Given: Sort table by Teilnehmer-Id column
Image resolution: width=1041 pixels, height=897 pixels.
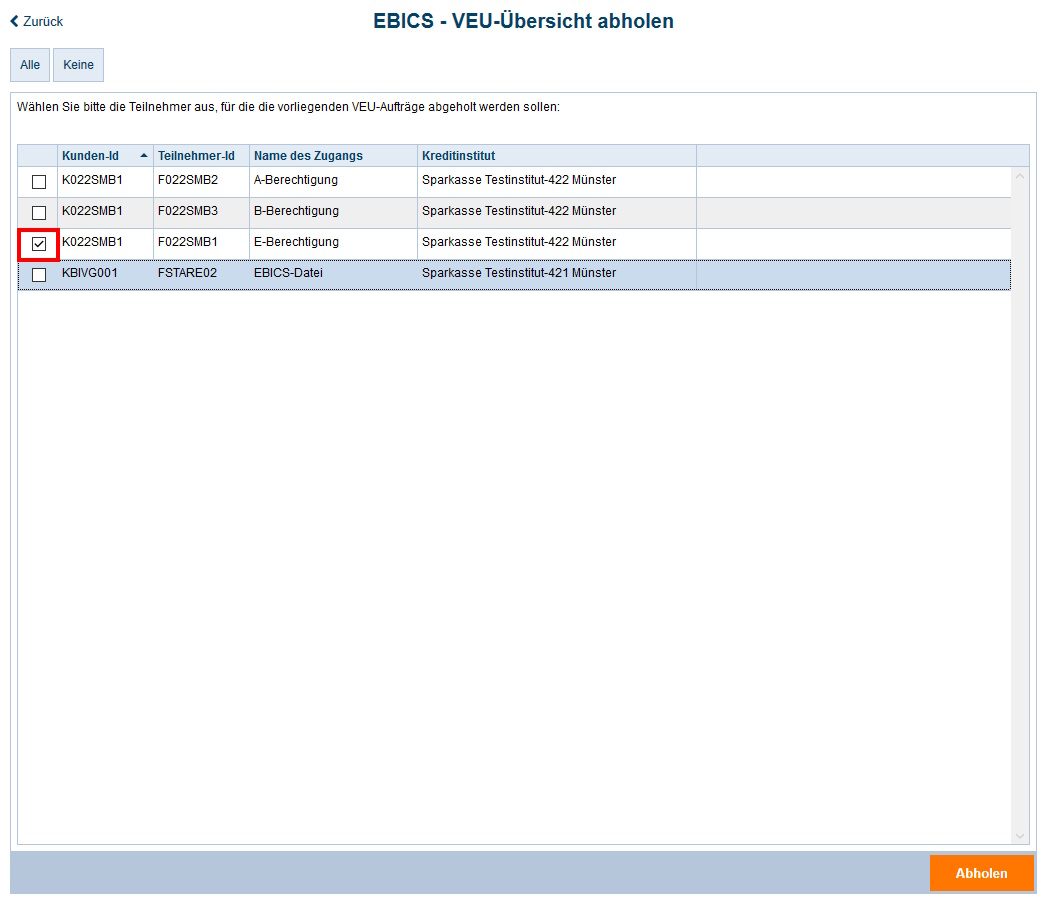Looking at the screenshot, I should point(196,156).
